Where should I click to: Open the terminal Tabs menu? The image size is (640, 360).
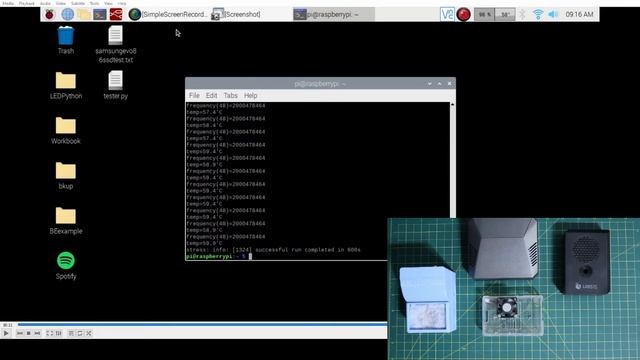tap(230, 96)
